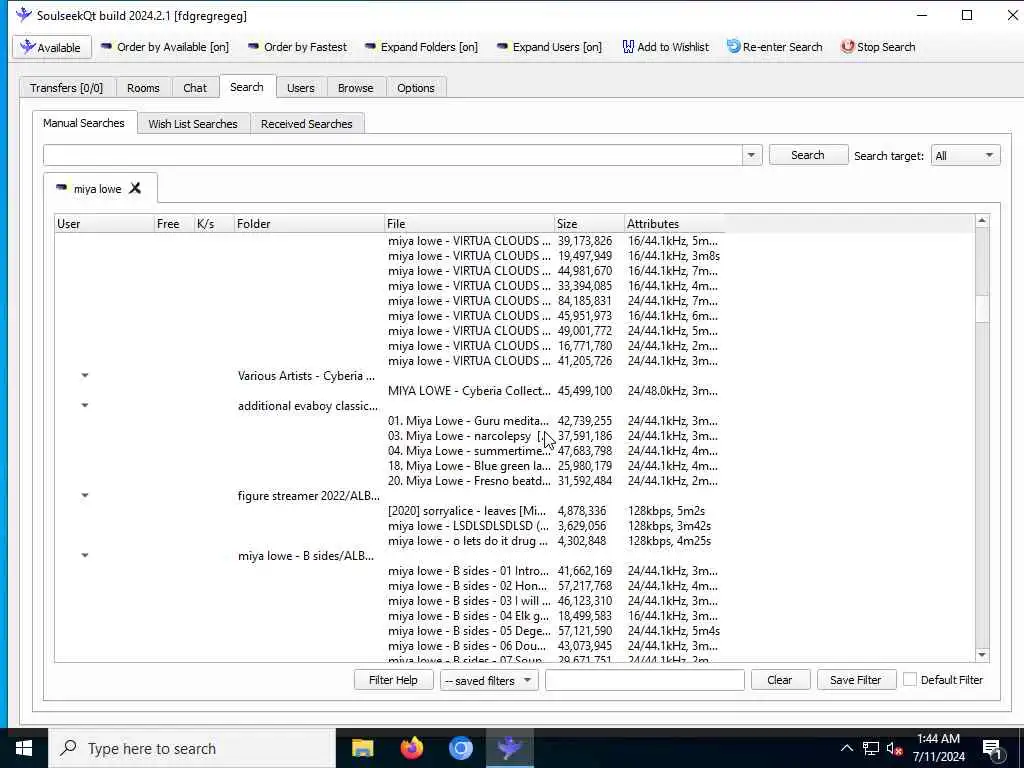Click the Filter Help button
This screenshot has width=1024, height=768.
[x=393, y=680]
